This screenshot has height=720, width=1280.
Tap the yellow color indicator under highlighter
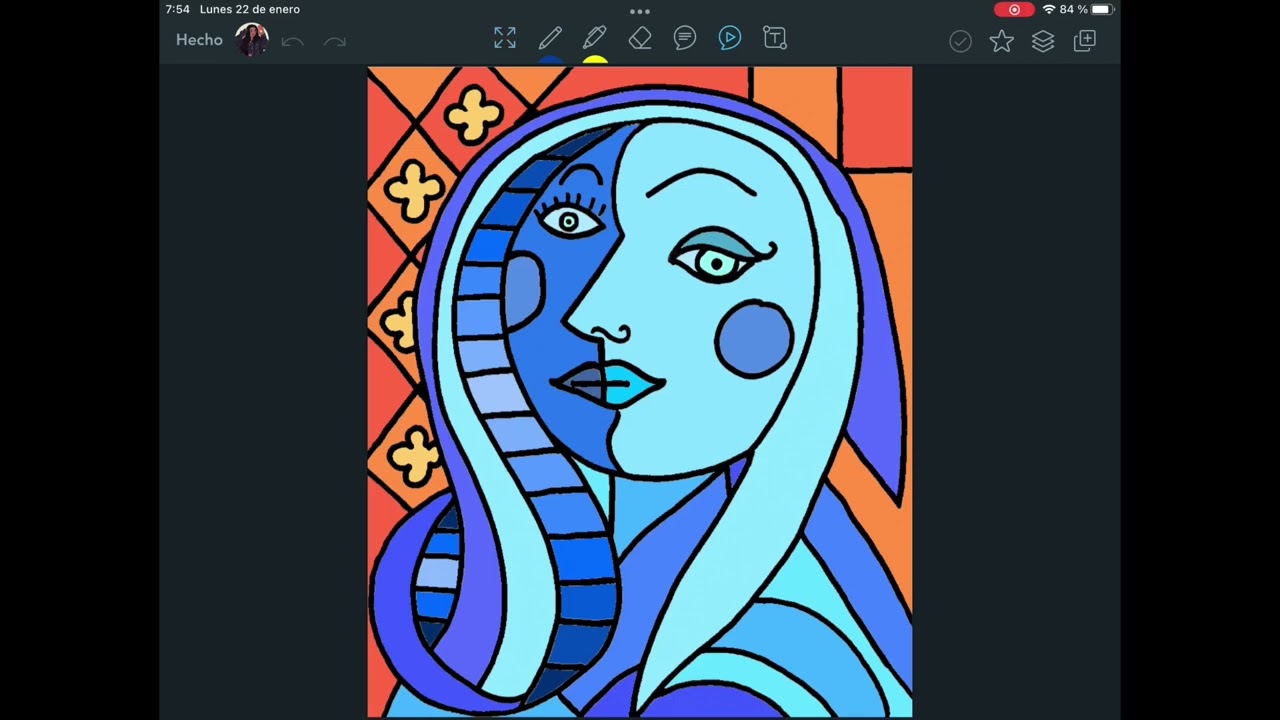595,60
